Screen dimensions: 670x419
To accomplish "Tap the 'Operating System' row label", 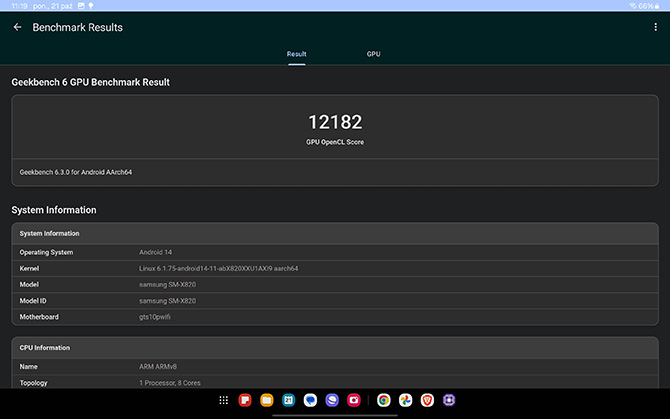I will [x=46, y=252].
